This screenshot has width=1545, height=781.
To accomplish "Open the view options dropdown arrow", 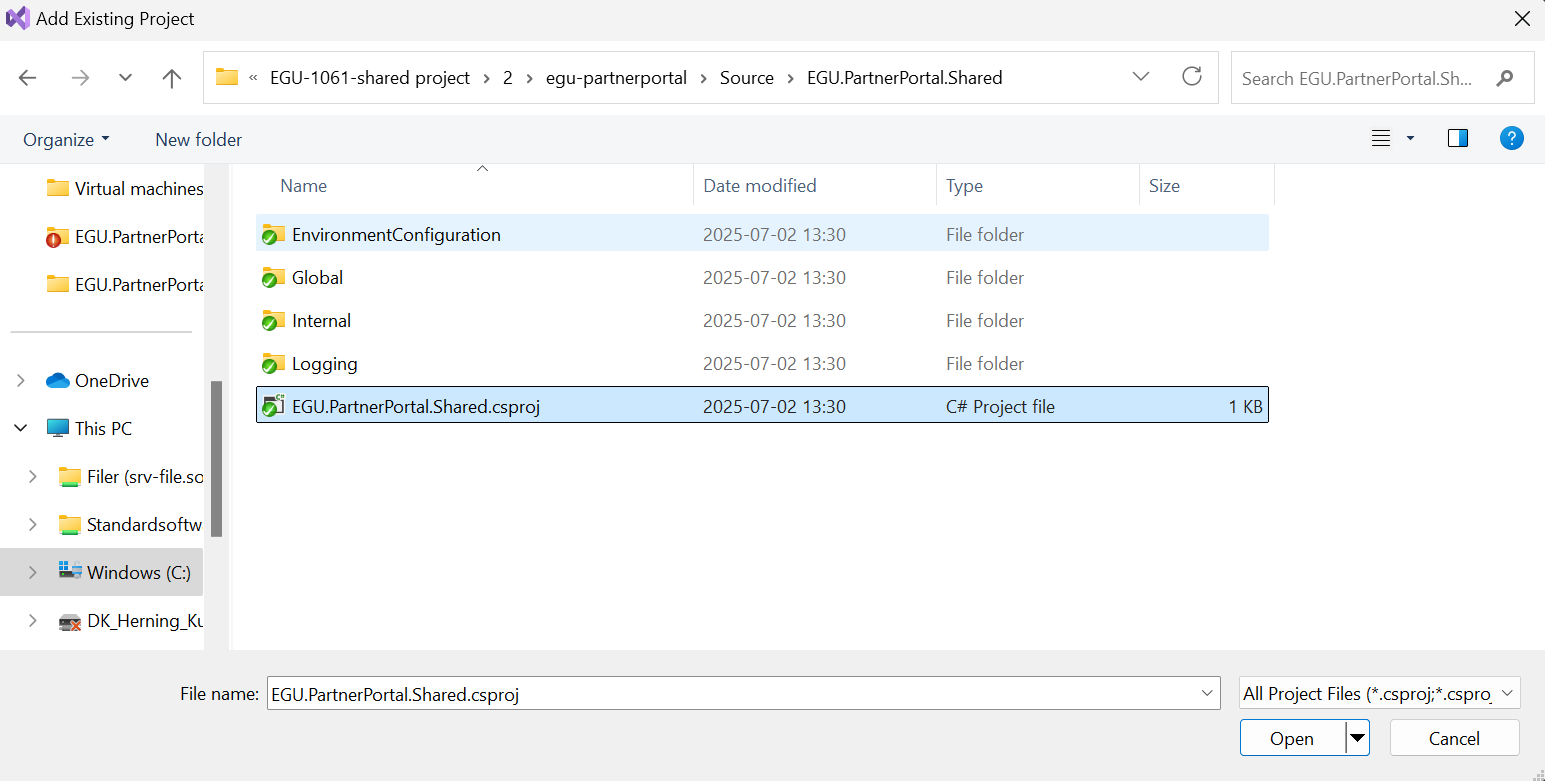I will pyautogui.click(x=1411, y=139).
